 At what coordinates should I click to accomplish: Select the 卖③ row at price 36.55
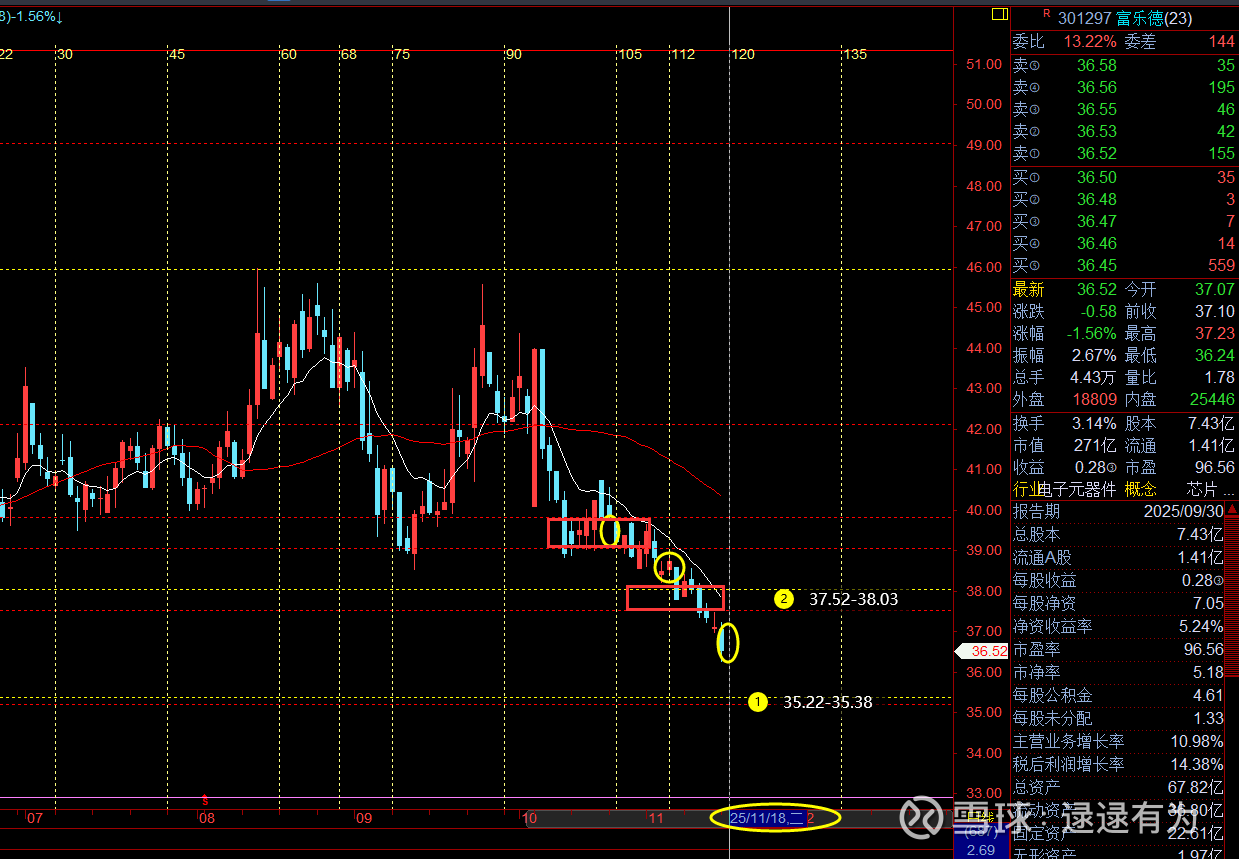coord(1124,109)
